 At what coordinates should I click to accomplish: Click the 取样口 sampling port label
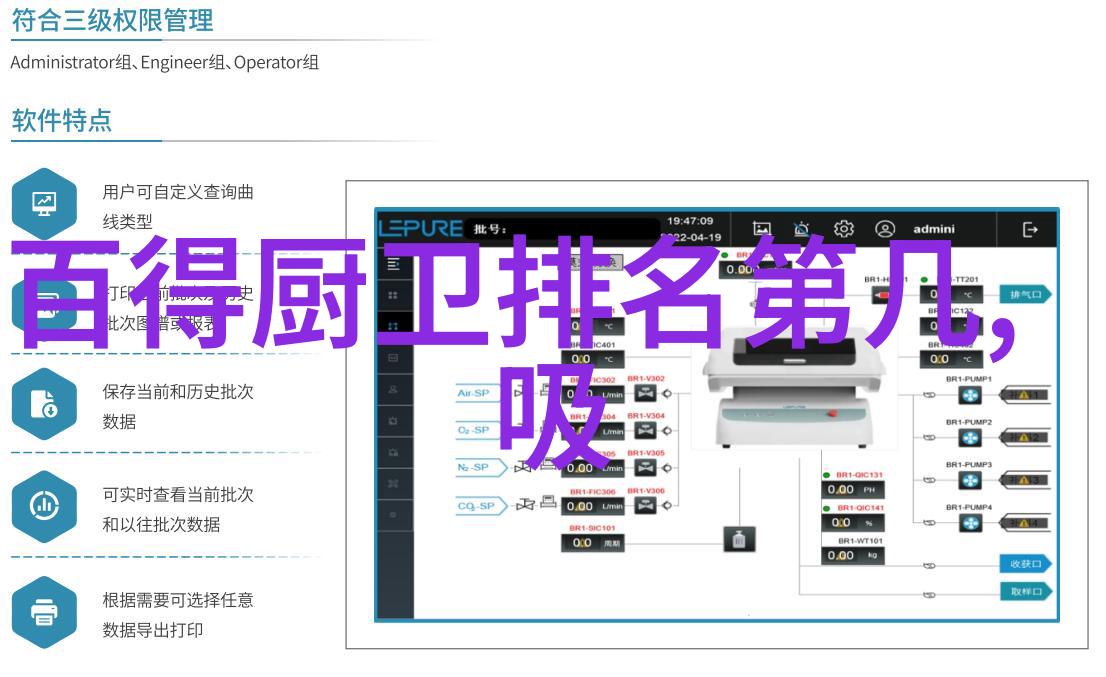[x=1025, y=592]
